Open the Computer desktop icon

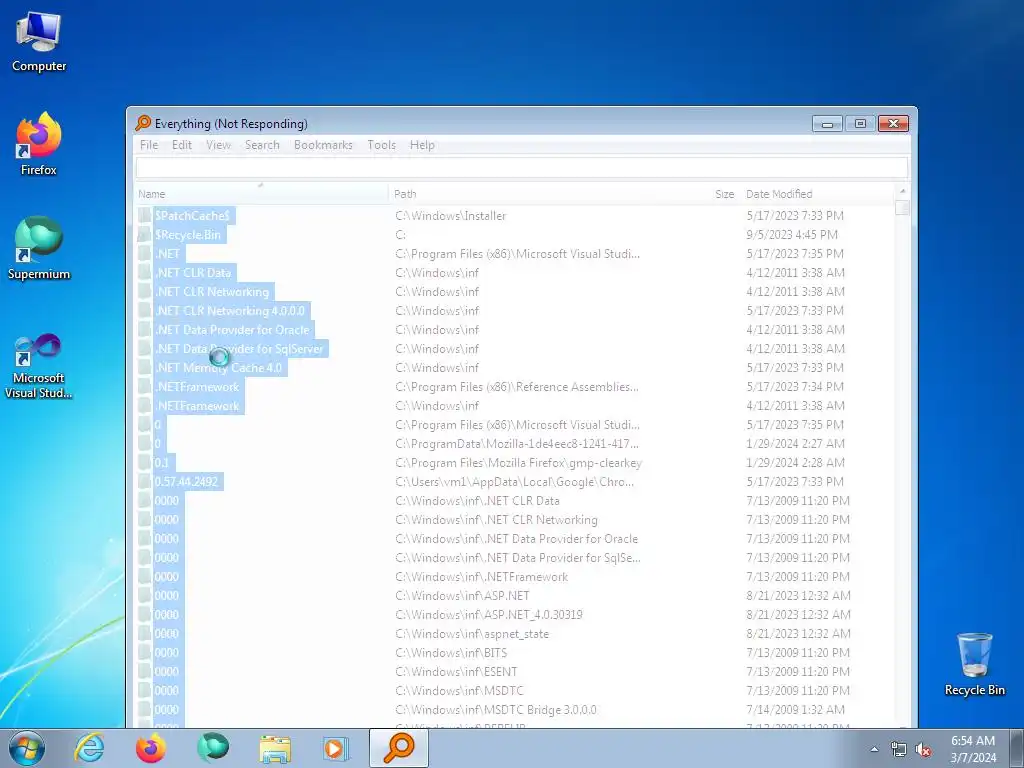point(39,42)
